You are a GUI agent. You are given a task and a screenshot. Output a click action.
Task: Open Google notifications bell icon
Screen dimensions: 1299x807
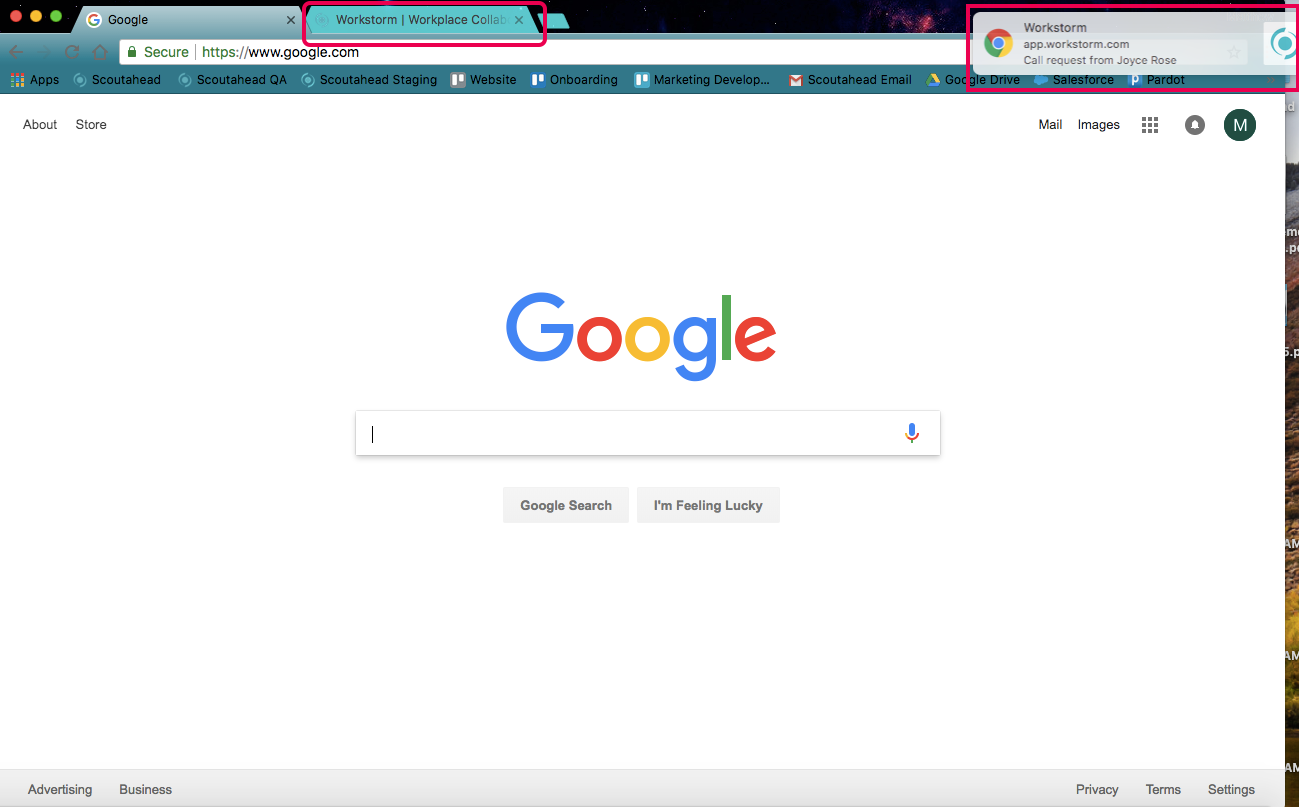(x=1194, y=125)
